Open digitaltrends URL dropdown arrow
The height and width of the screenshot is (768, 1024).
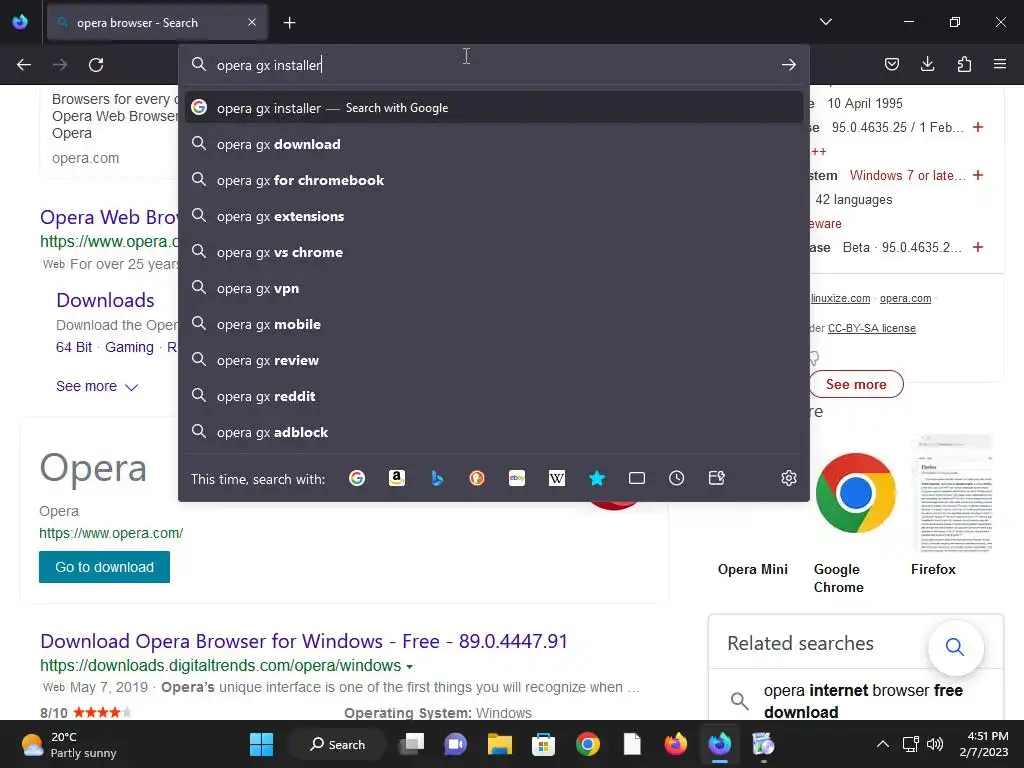(409, 667)
